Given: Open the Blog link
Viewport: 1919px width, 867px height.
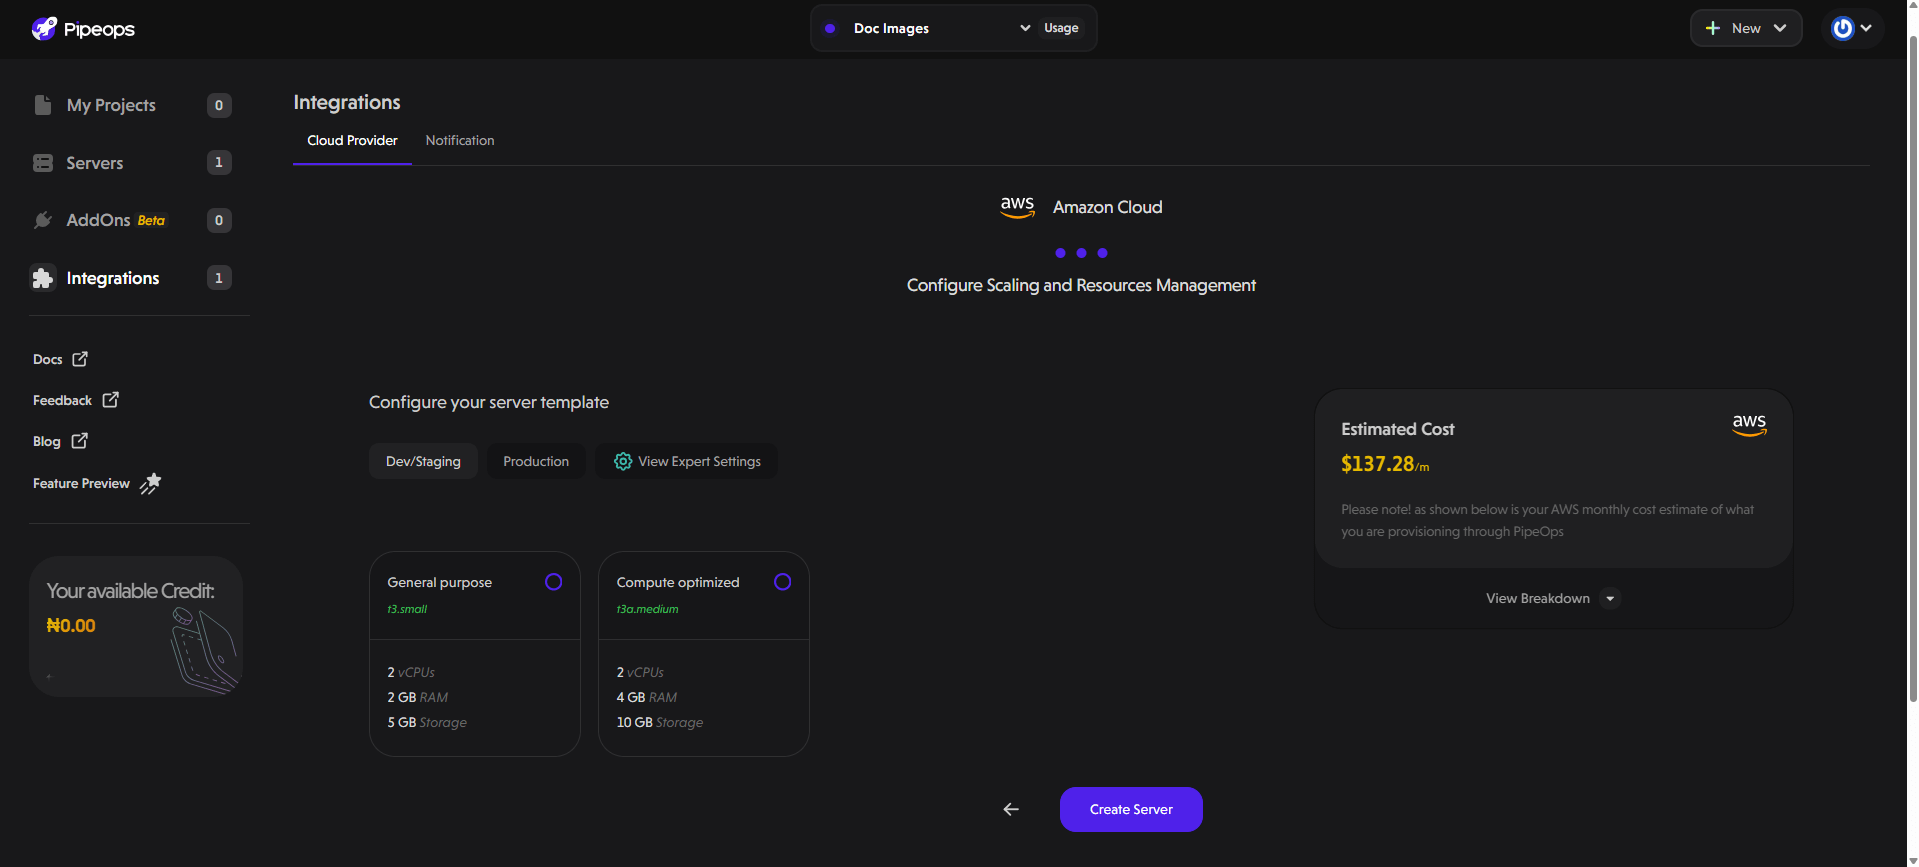Looking at the screenshot, I should [47, 441].
